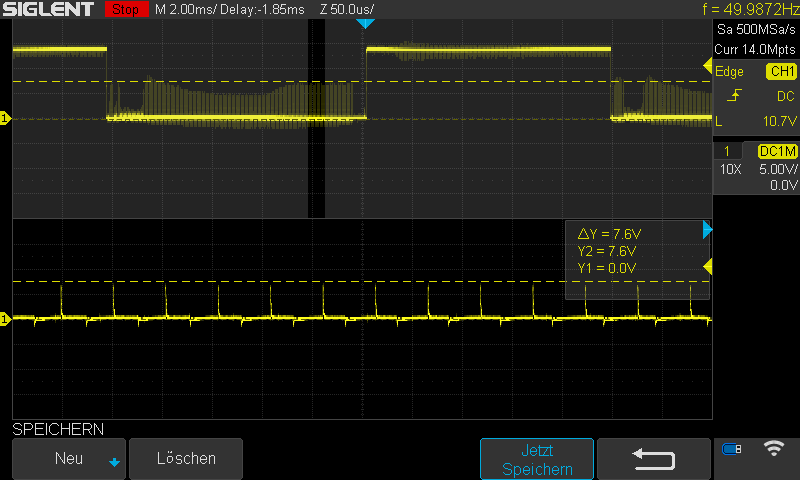Click the Wi-Fi status icon

tap(773, 448)
